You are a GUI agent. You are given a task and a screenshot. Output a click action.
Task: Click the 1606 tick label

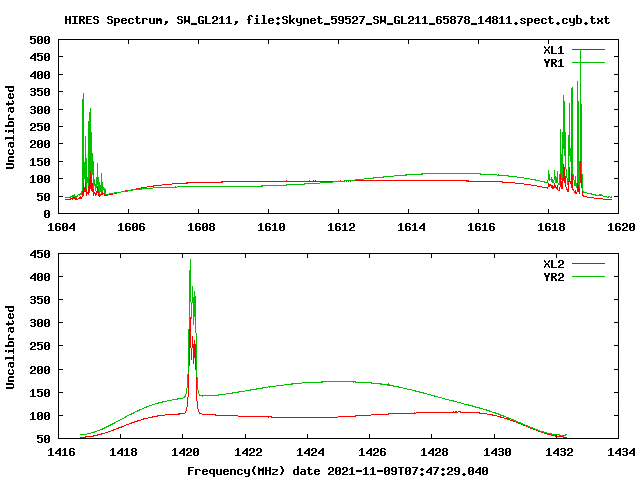[131, 227]
